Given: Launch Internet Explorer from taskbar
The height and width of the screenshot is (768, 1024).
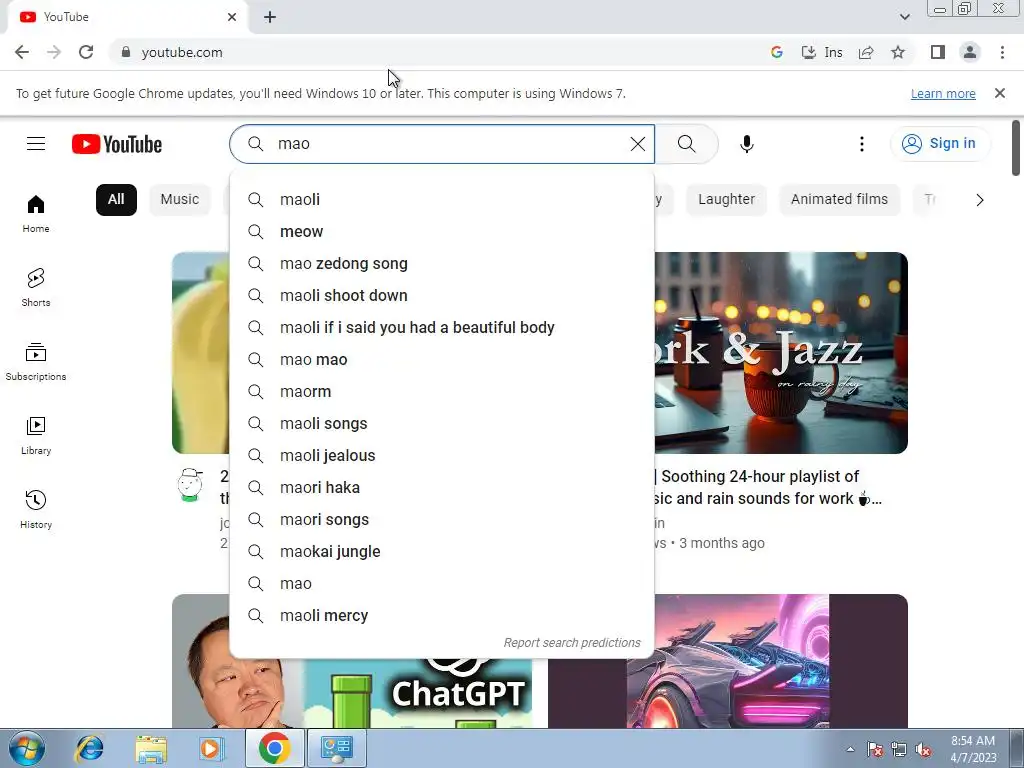Looking at the screenshot, I should (89, 748).
